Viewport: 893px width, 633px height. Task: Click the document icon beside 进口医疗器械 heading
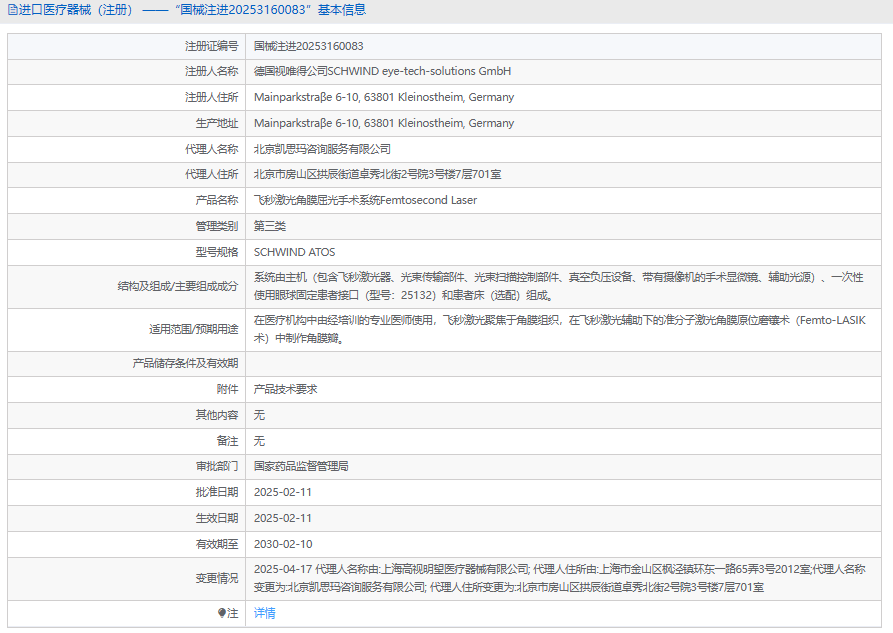(x=12, y=10)
